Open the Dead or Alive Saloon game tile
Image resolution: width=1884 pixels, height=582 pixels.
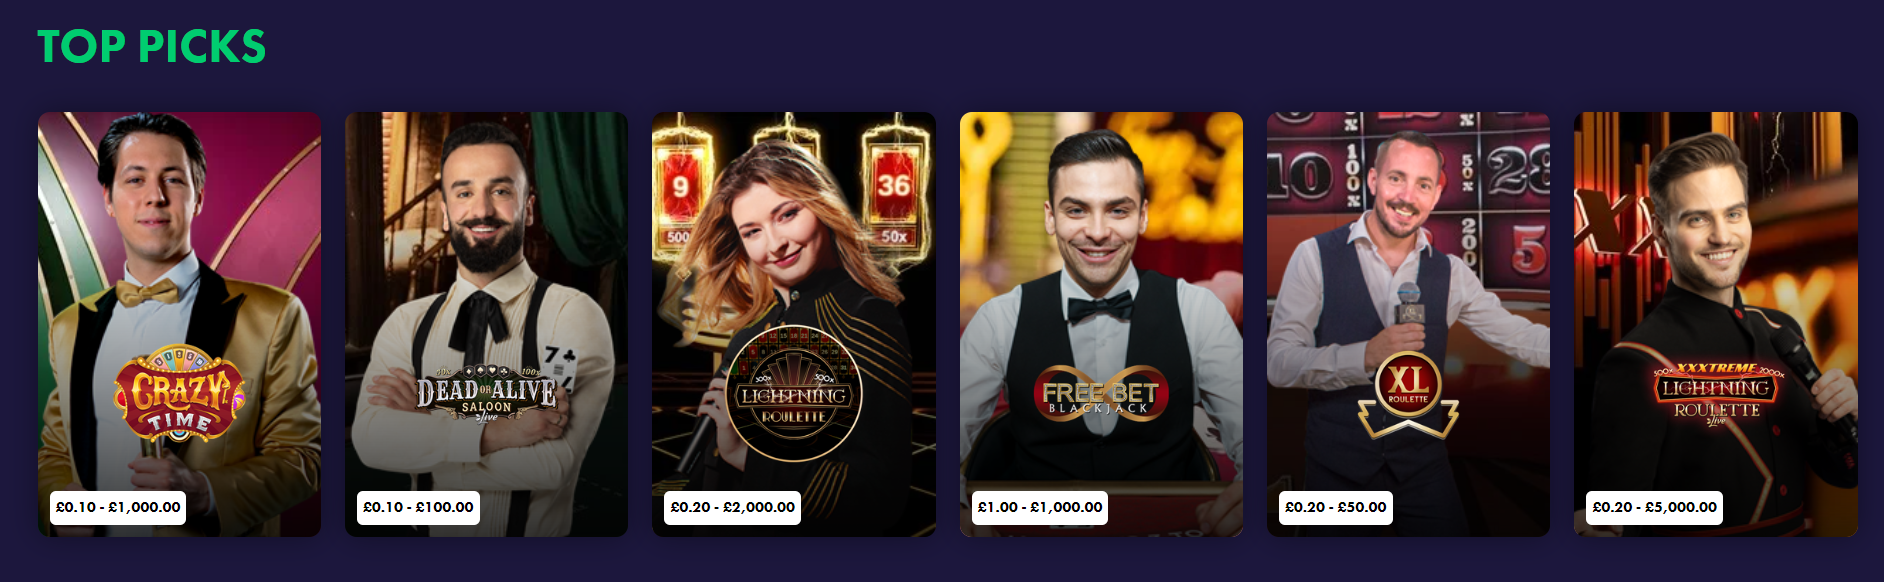tap(487, 324)
